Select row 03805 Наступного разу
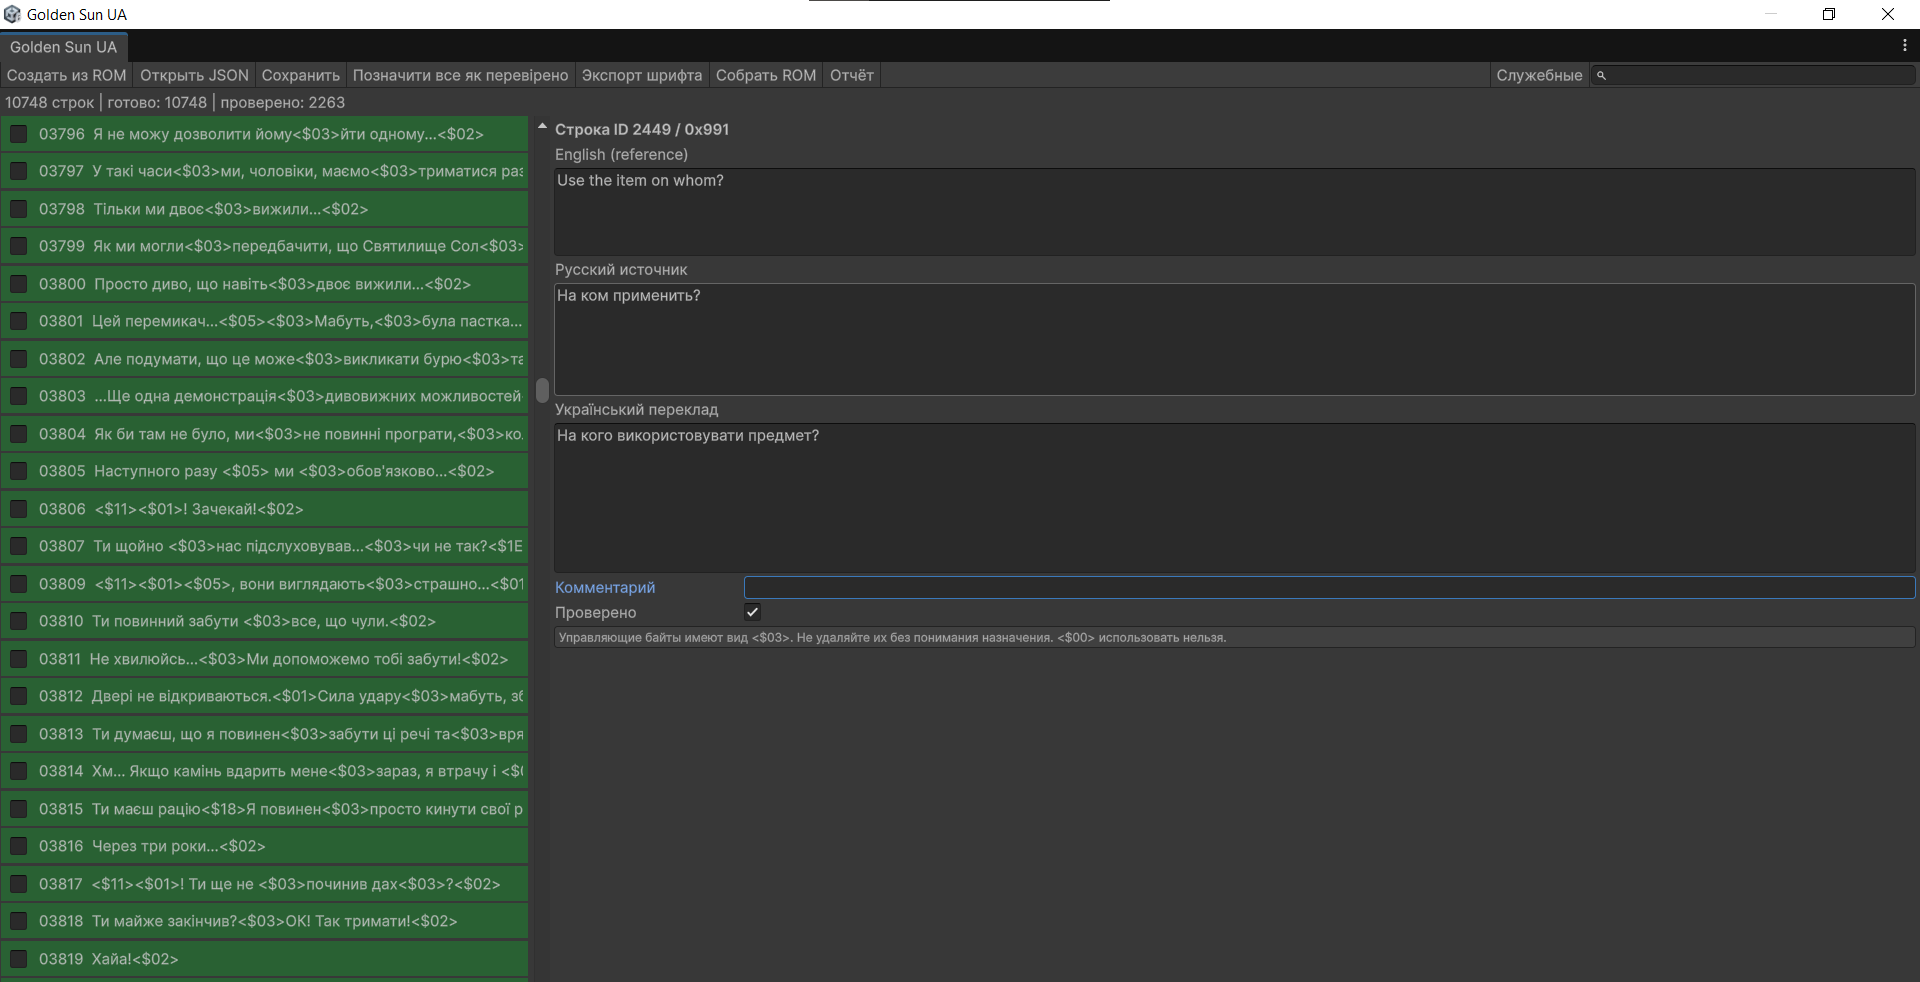The width and height of the screenshot is (1920, 982). [x=264, y=471]
